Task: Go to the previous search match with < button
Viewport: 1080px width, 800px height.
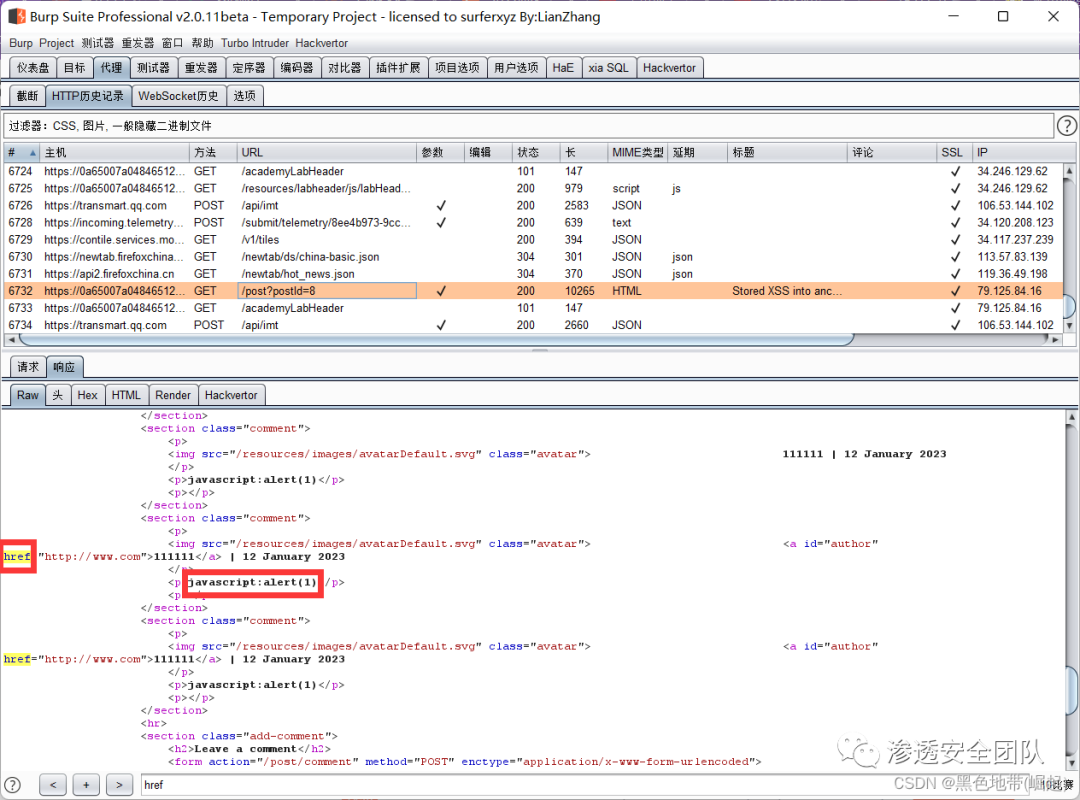Action: point(53,785)
